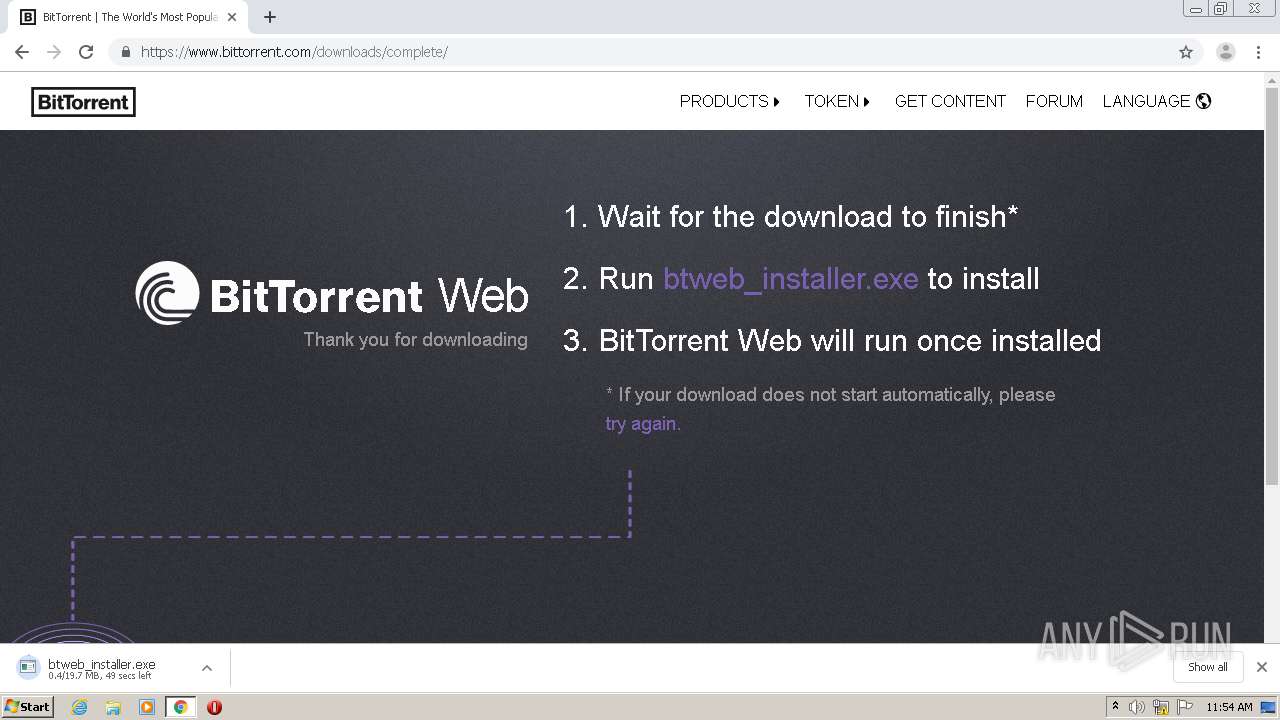Click the BitTorrent logo in header
1280x720 pixels.
tap(83, 102)
